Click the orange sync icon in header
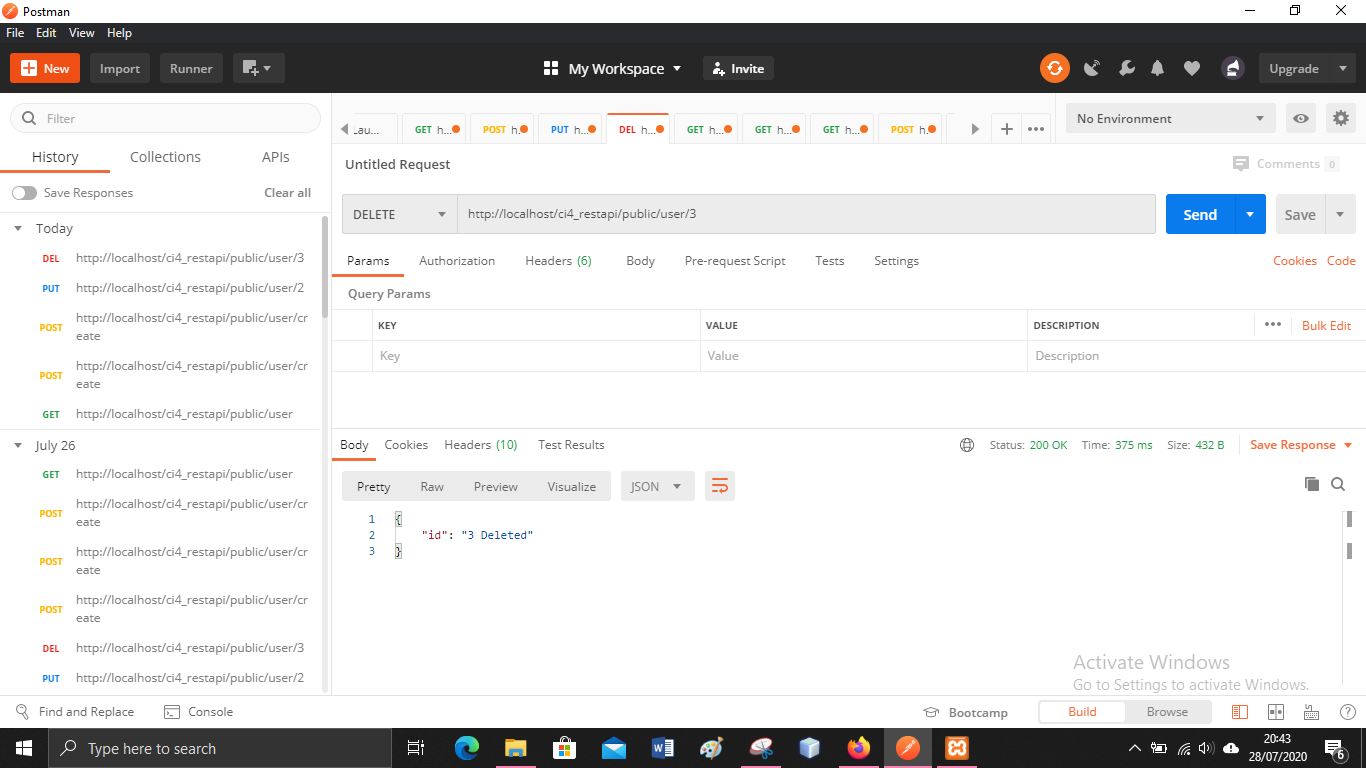The height and width of the screenshot is (768, 1366). (1054, 68)
